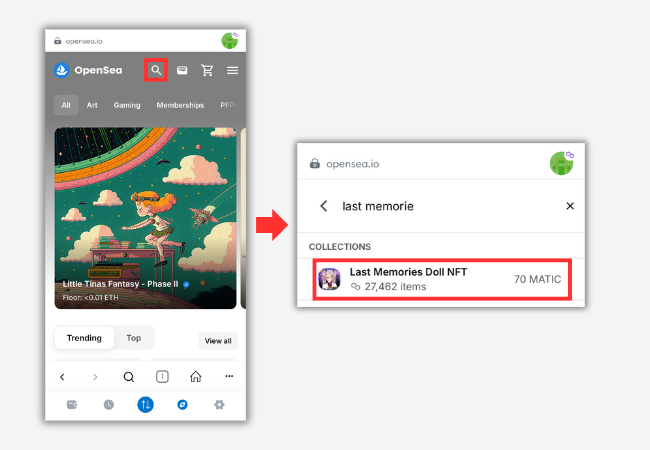
Task: Clear the search with the X icon
Action: 570,206
